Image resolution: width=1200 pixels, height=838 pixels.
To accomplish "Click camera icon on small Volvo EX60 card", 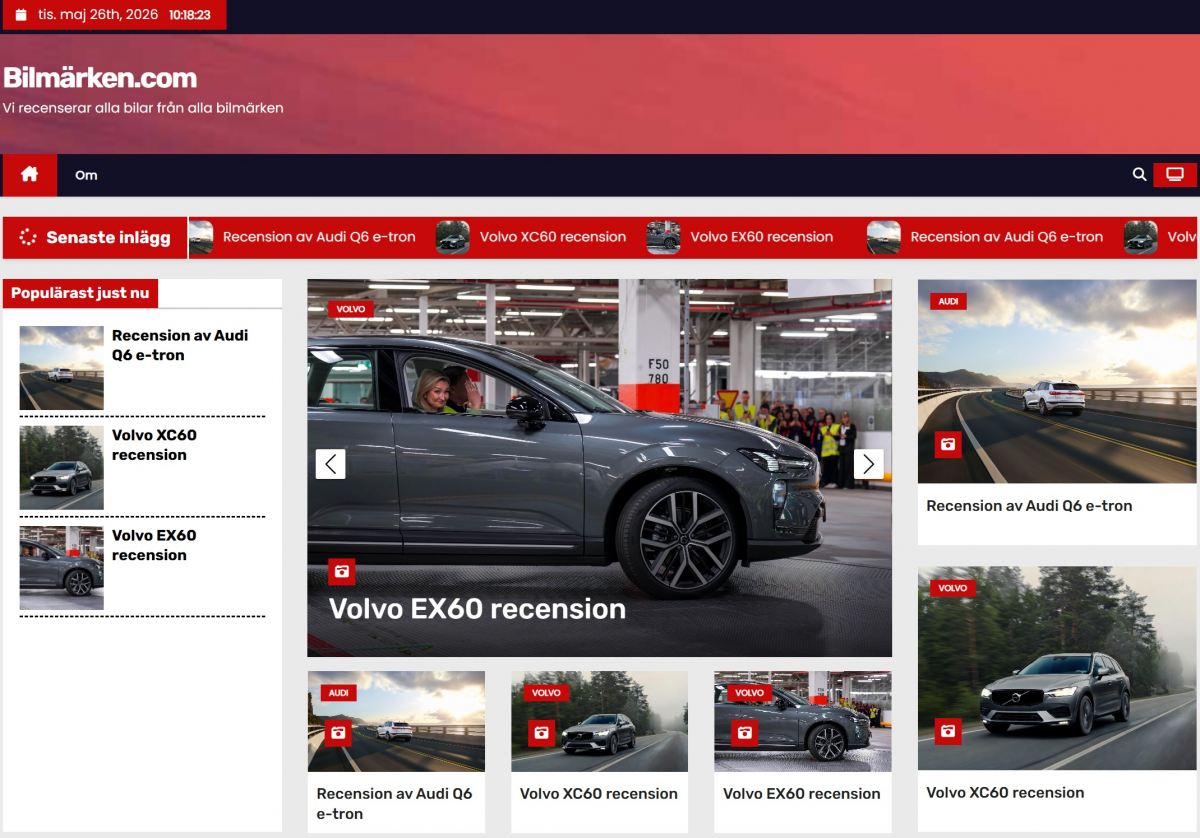I will click(x=744, y=733).
